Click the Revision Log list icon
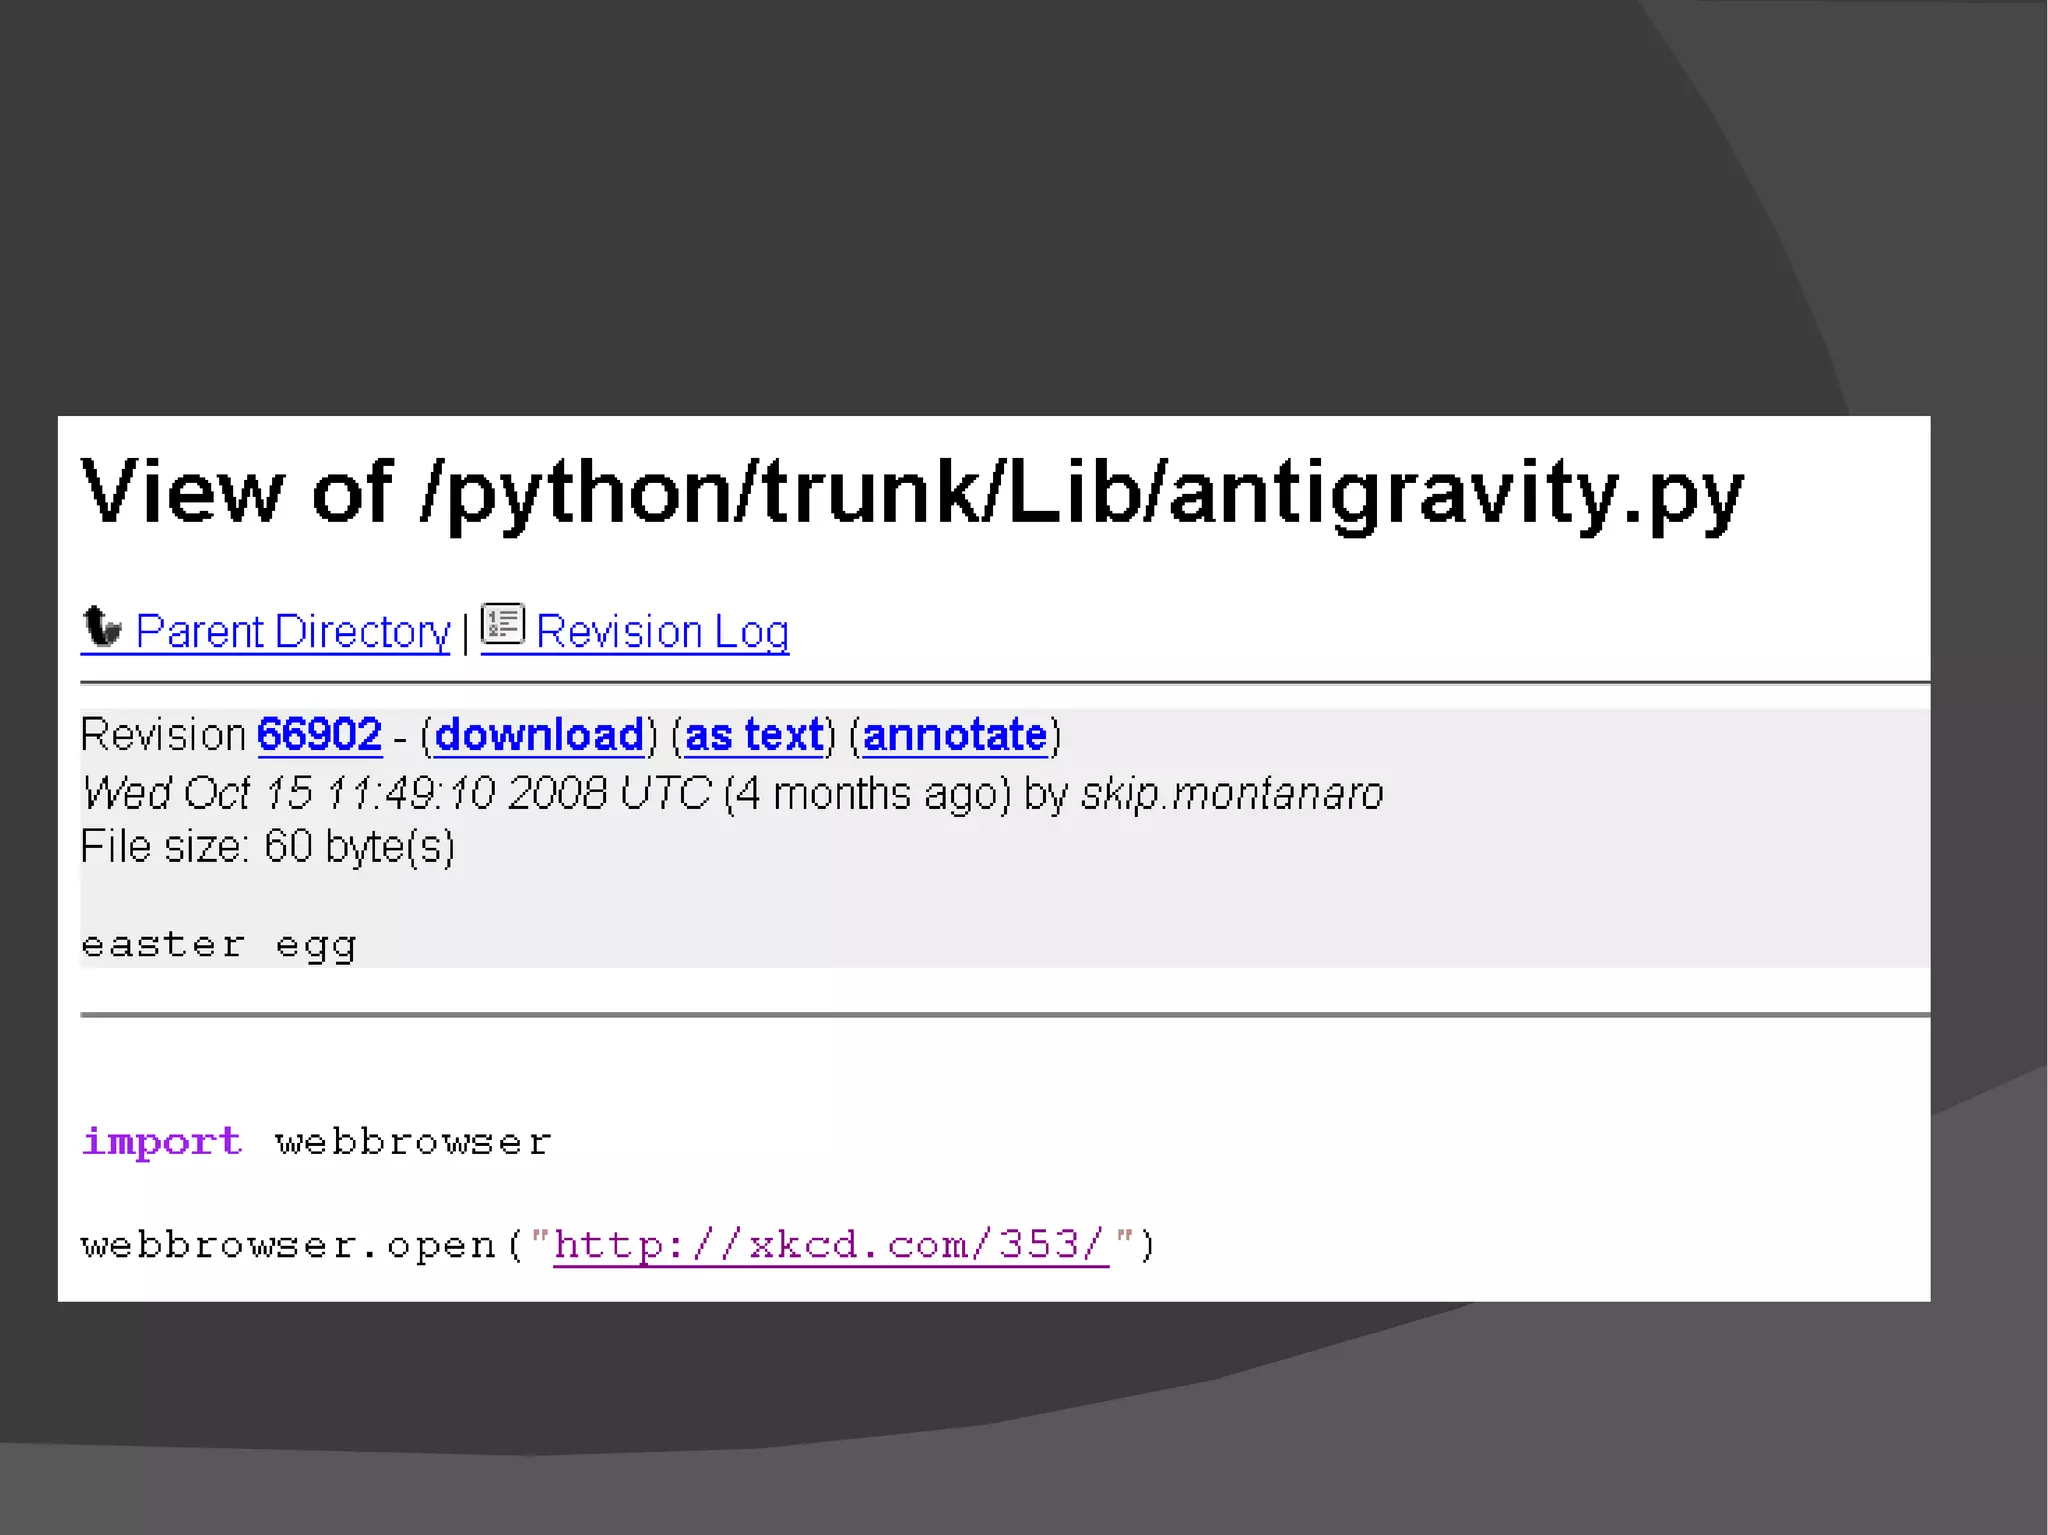This screenshot has width=2048, height=1535. pos(502,624)
